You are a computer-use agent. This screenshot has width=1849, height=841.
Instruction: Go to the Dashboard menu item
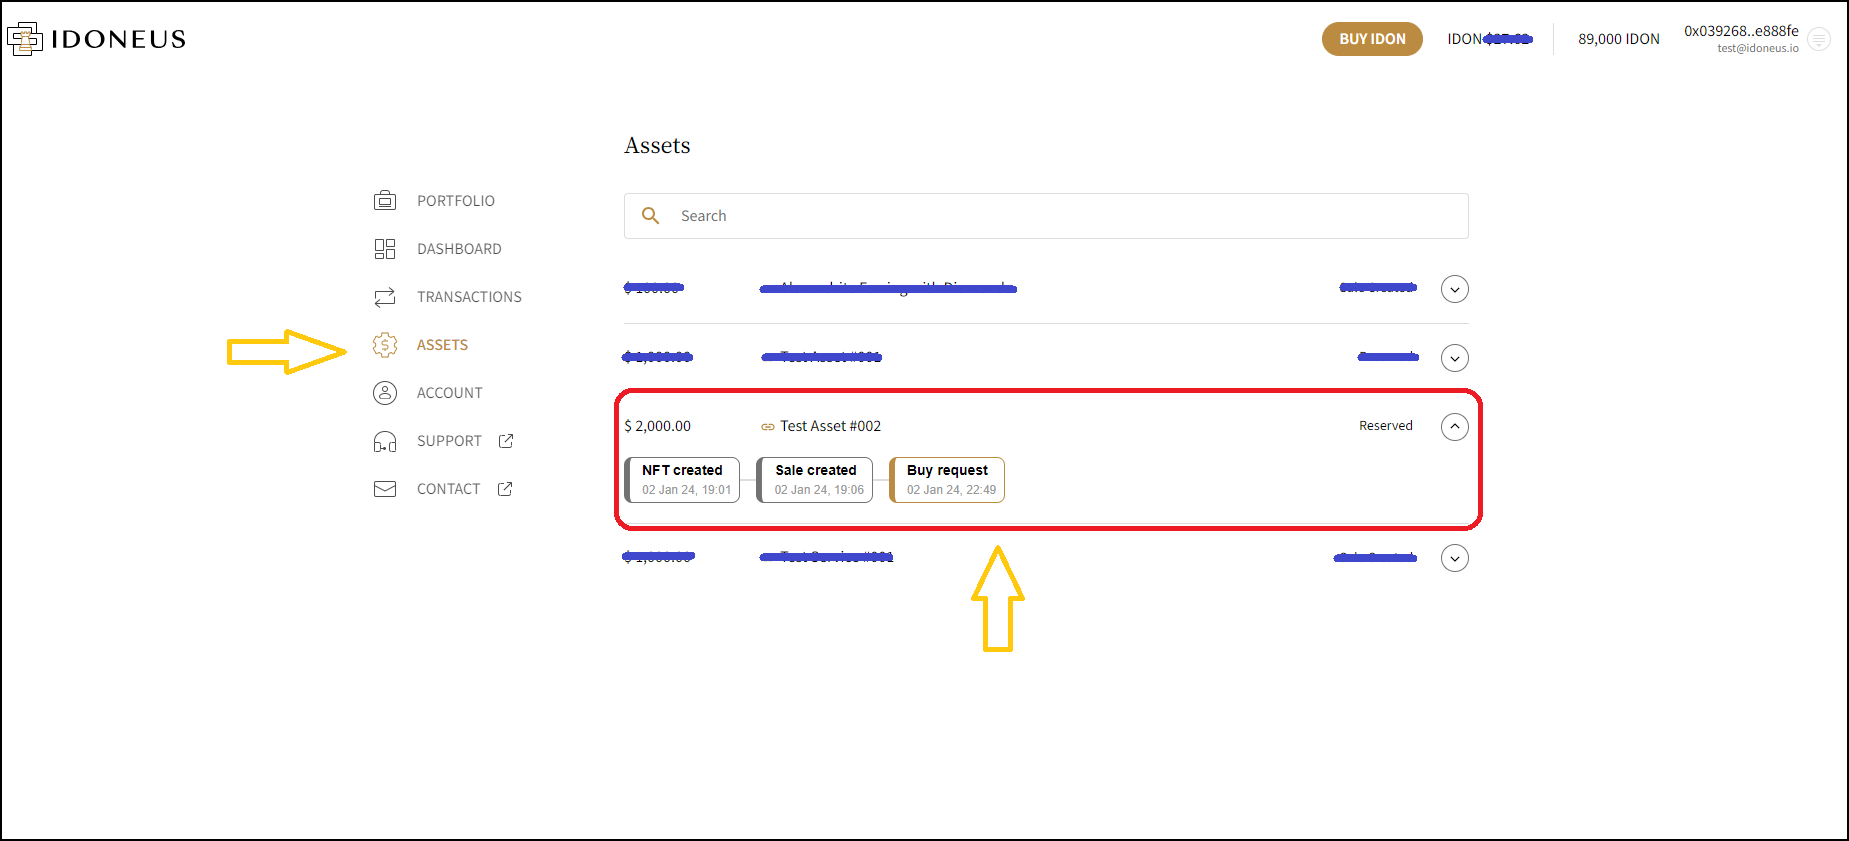click(459, 249)
